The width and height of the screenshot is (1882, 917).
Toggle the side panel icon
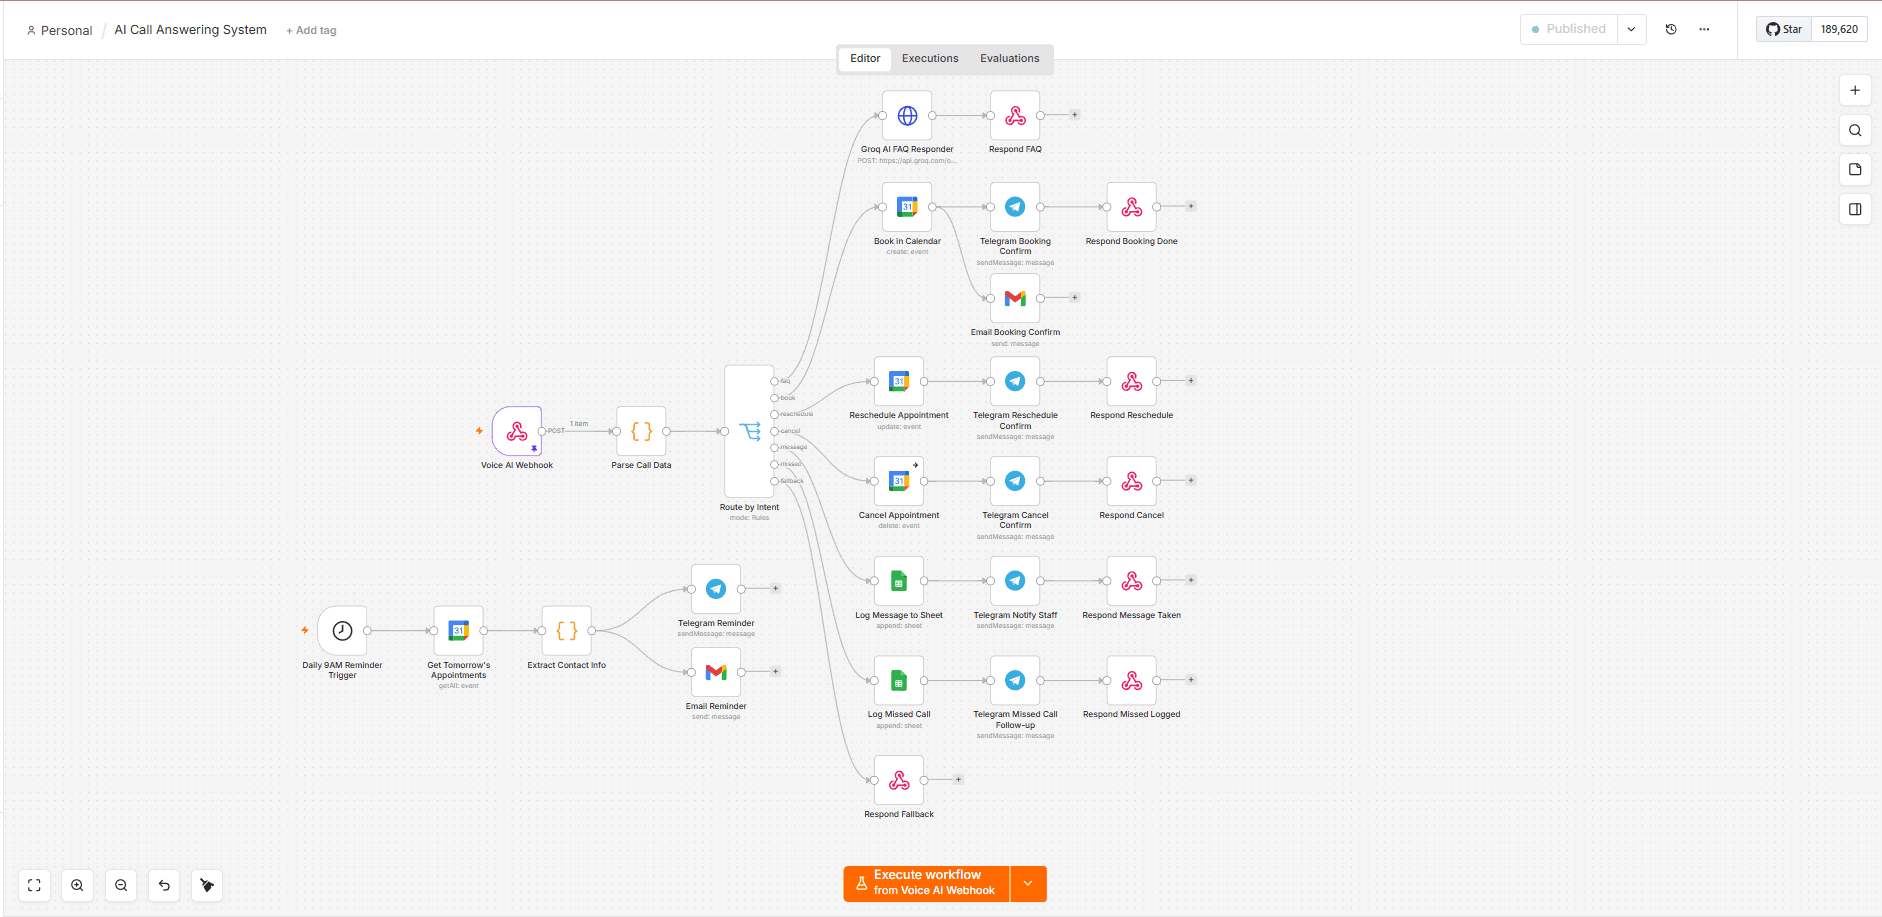coord(1855,209)
